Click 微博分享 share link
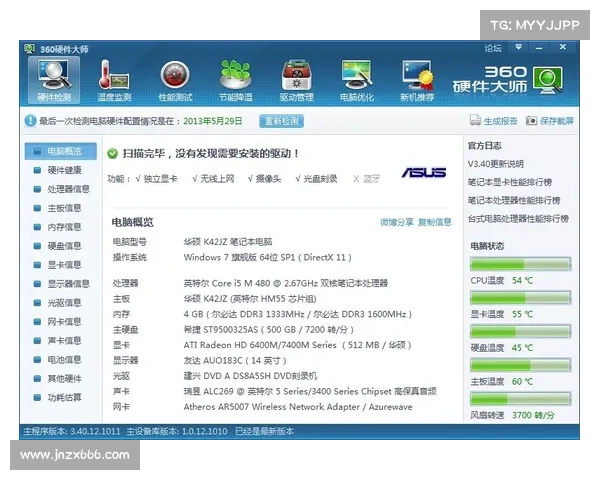This screenshot has height=480, width=600. tap(397, 222)
